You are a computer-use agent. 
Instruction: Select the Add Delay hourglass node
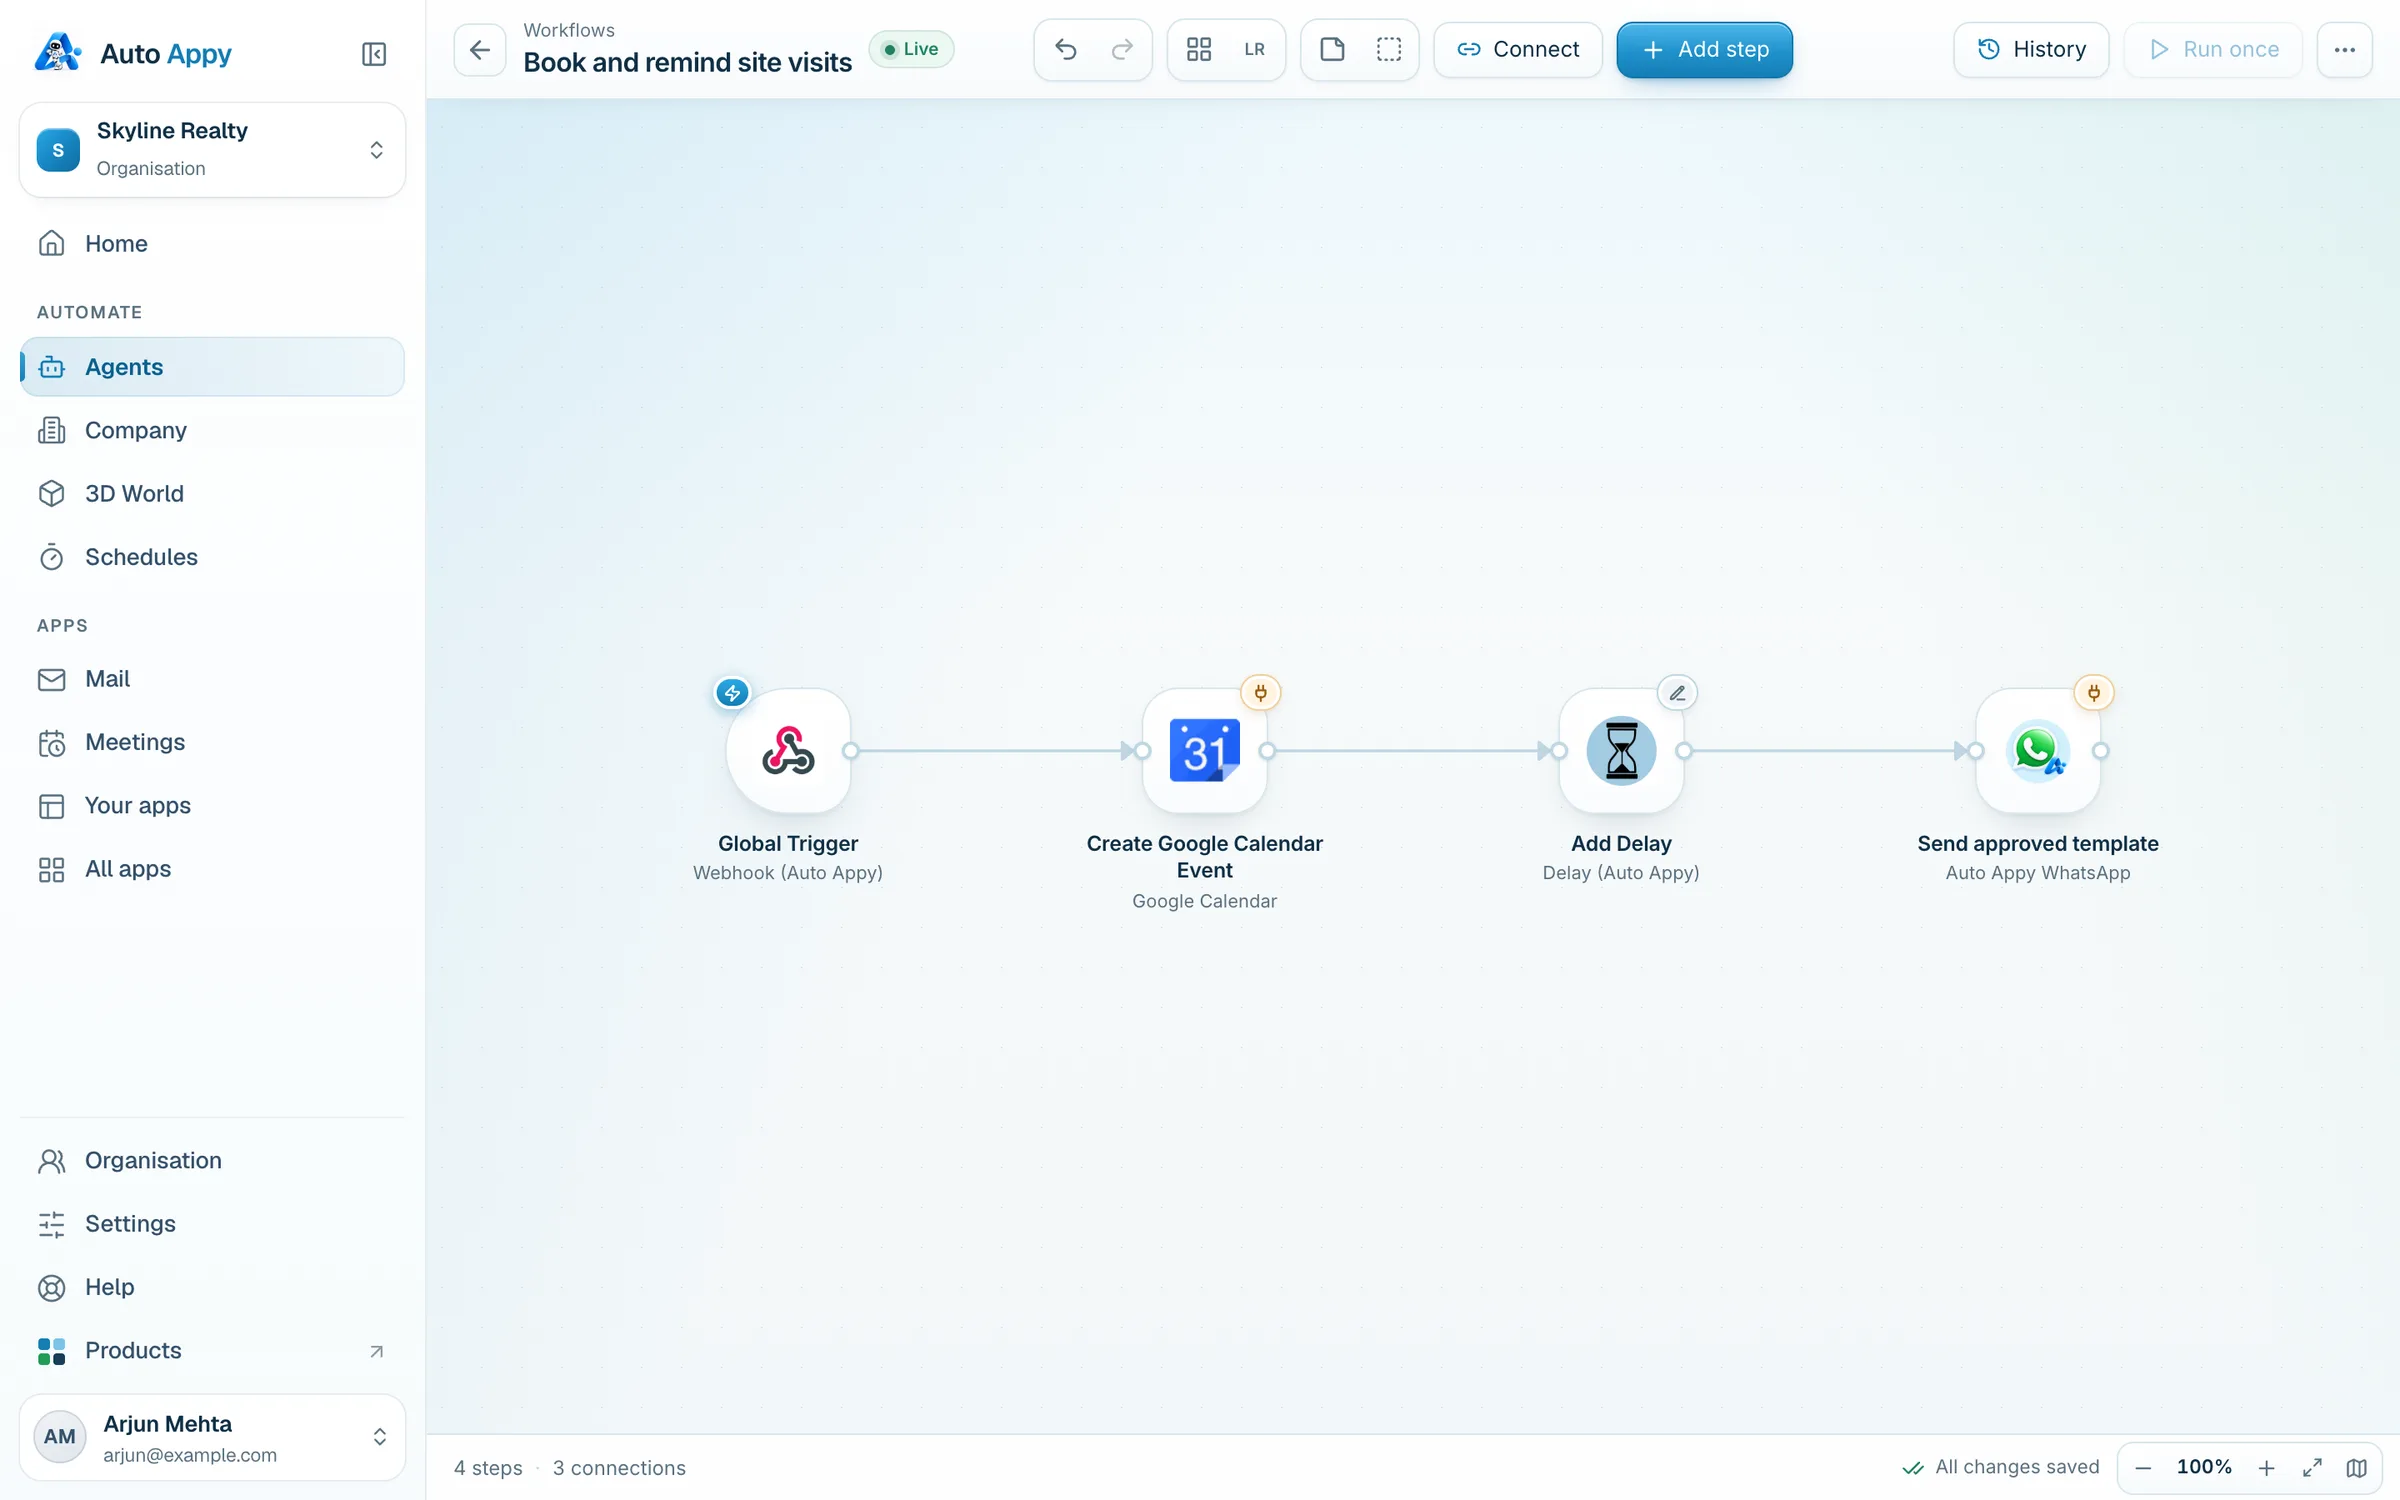pyautogui.click(x=1621, y=751)
